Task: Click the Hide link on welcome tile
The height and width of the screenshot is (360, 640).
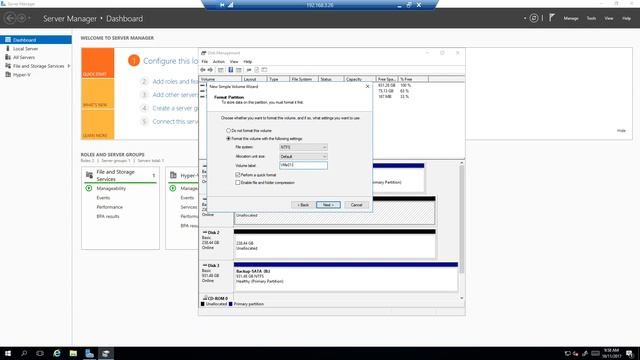Action: coord(621,131)
